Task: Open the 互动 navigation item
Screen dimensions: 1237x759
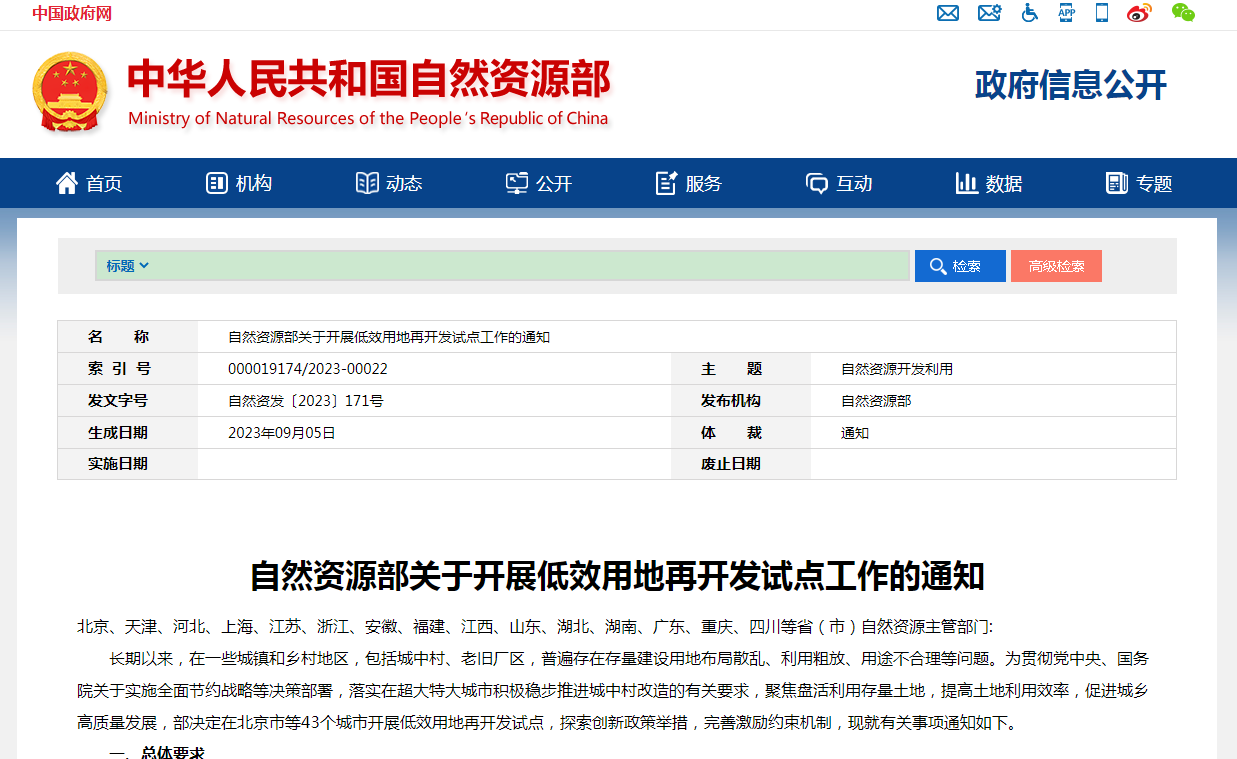Action: (x=839, y=183)
